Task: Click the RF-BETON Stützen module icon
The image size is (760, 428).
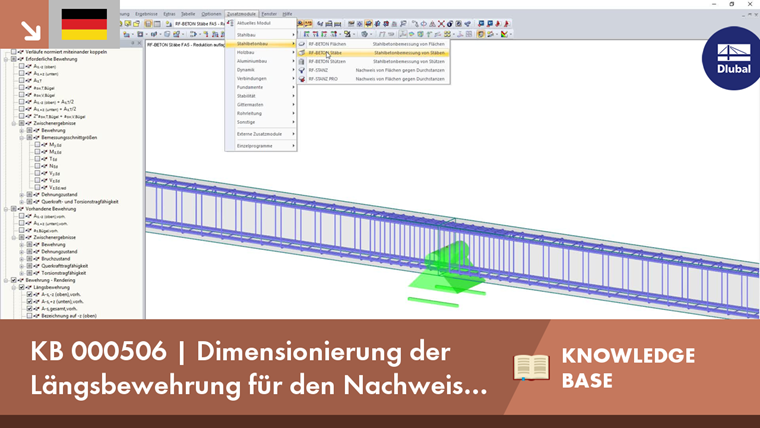Action: point(302,62)
